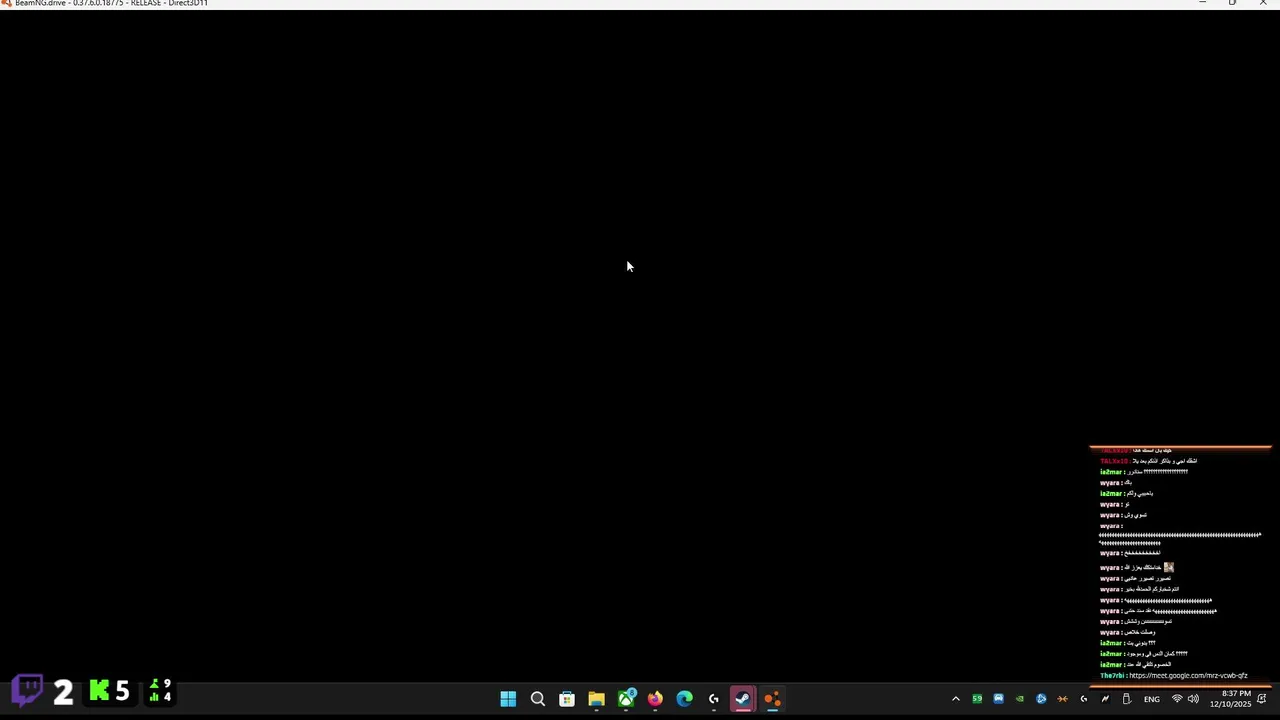1280x720 pixels.
Task: Open File Explorer folder icon
Action: coord(596,699)
